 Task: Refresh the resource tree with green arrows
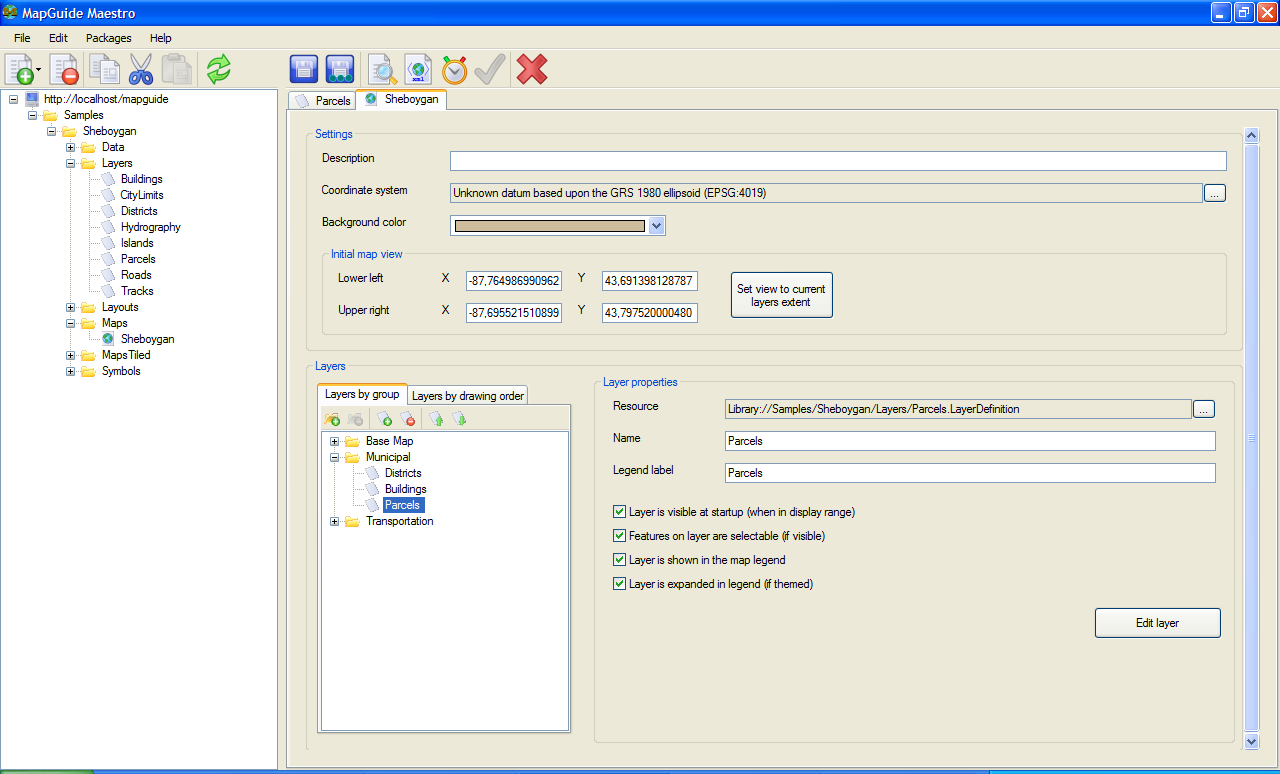[x=219, y=69]
